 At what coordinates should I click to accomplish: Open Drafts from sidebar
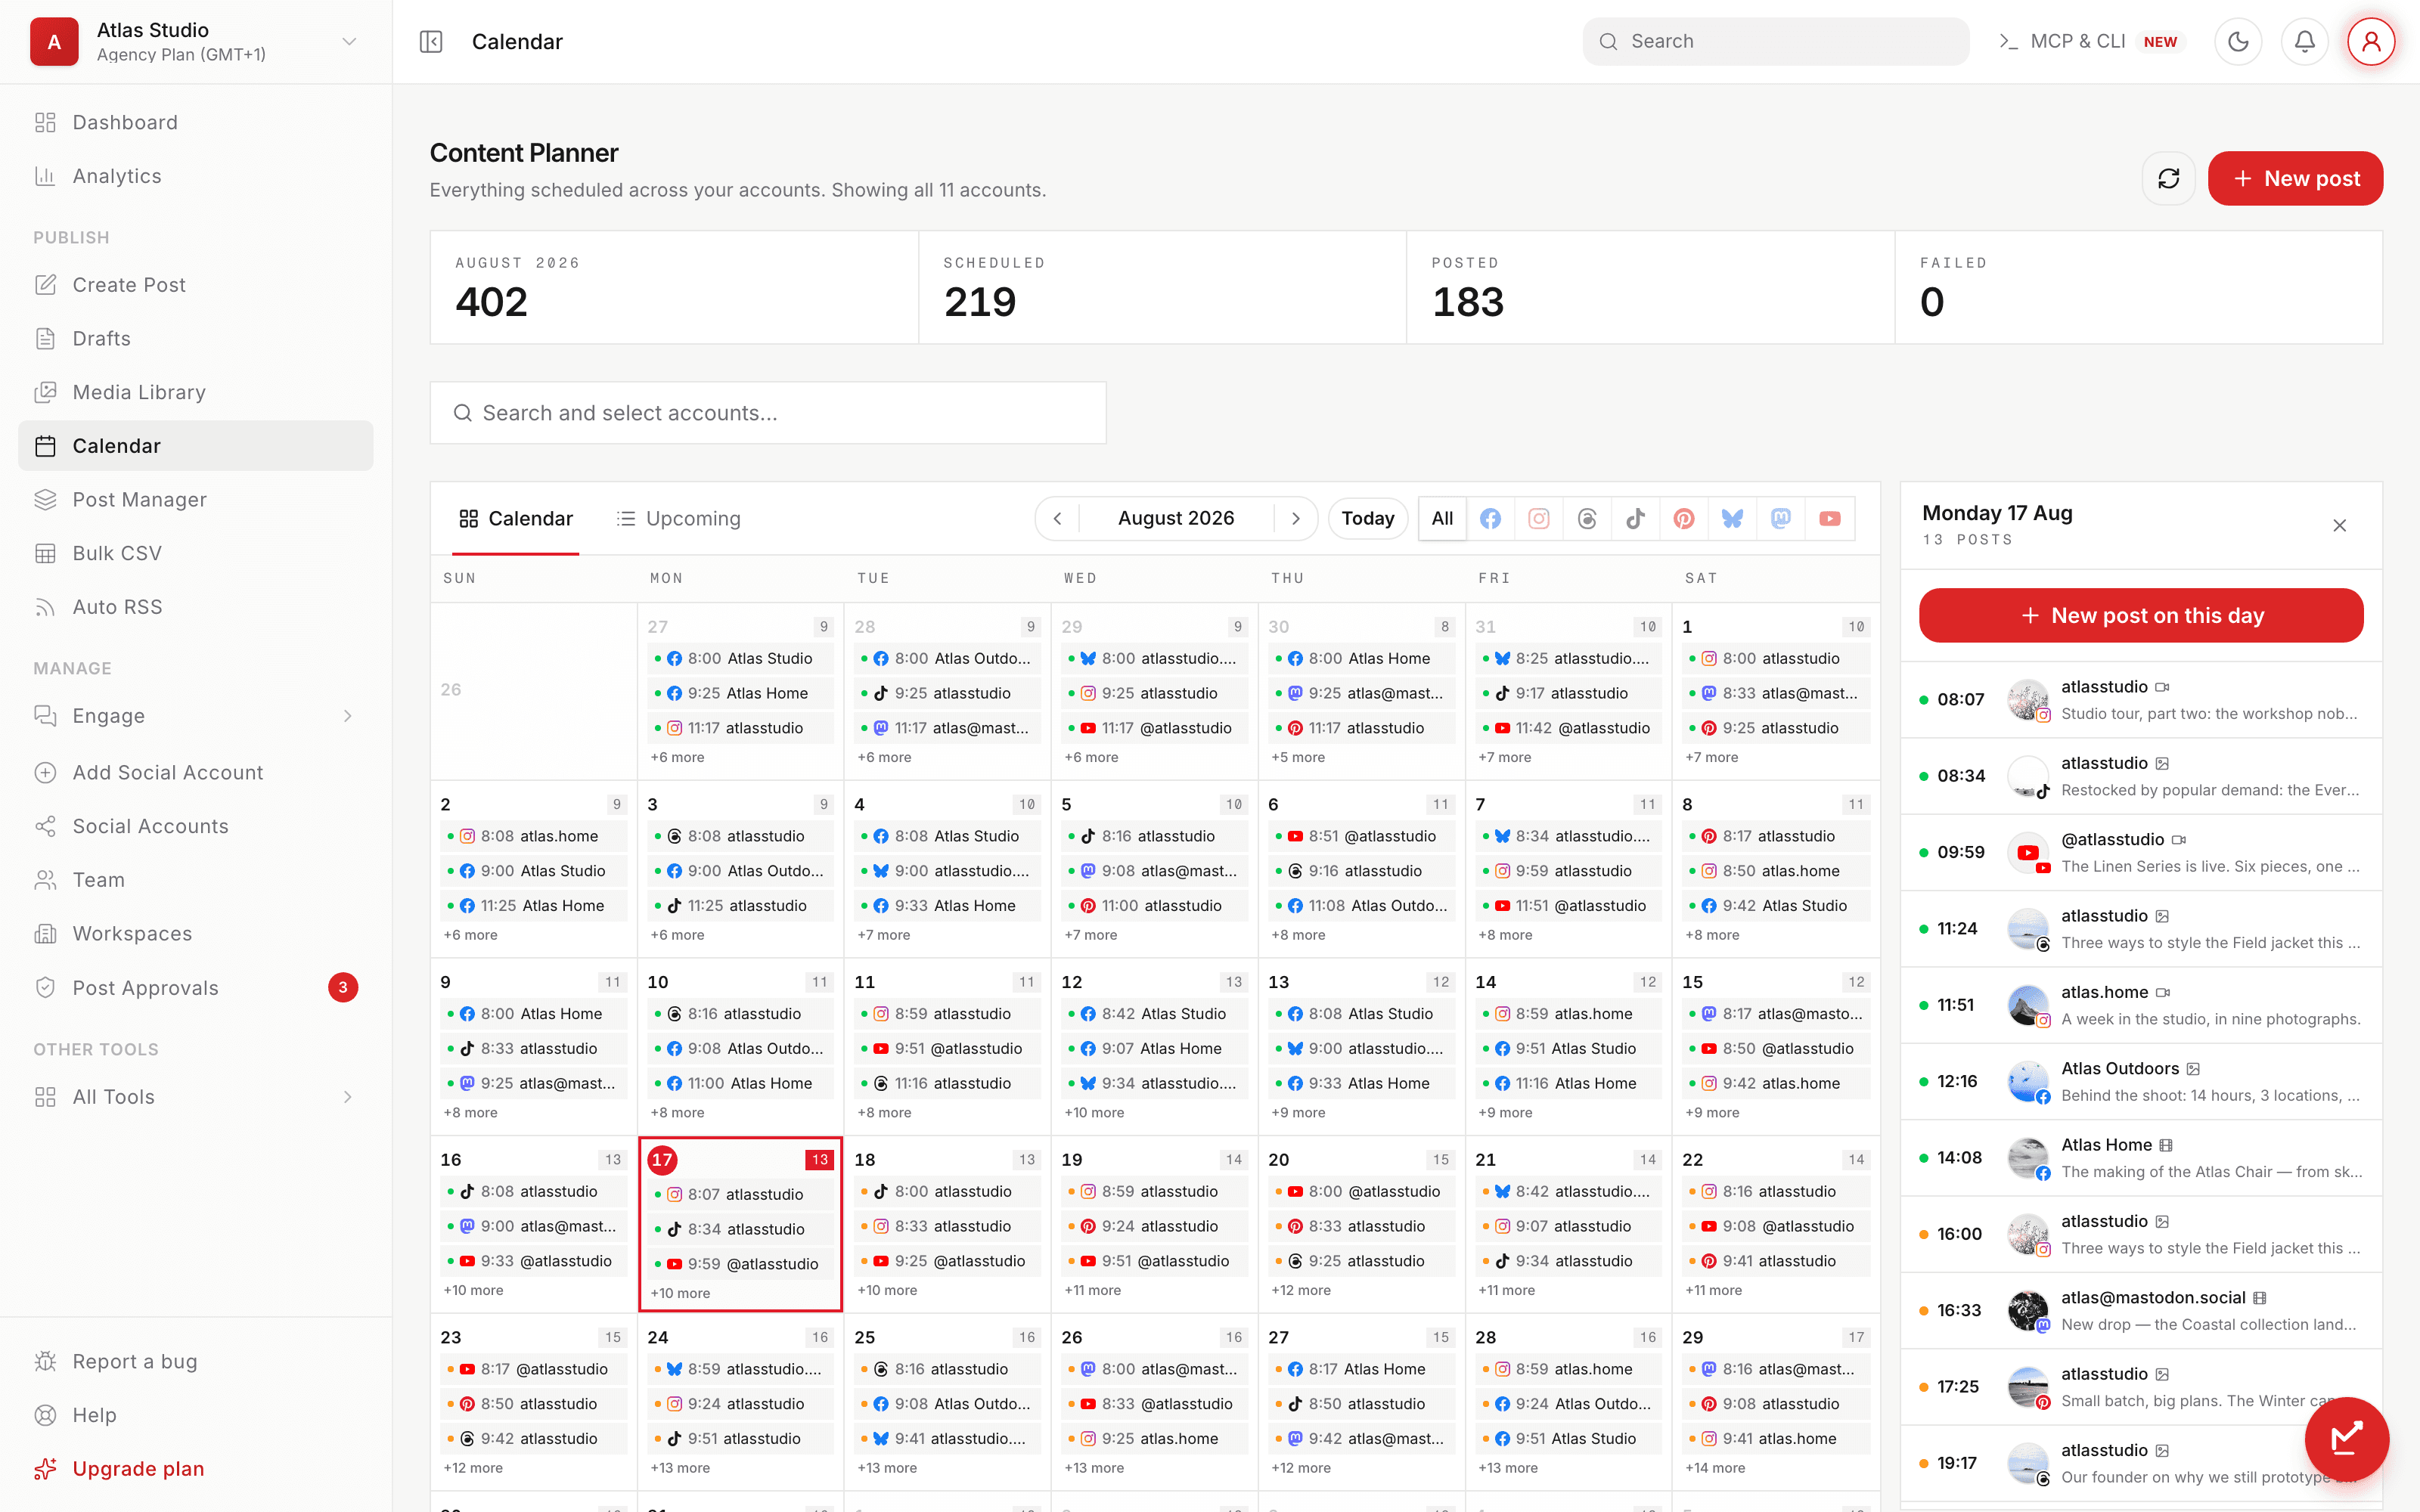pos(196,338)
